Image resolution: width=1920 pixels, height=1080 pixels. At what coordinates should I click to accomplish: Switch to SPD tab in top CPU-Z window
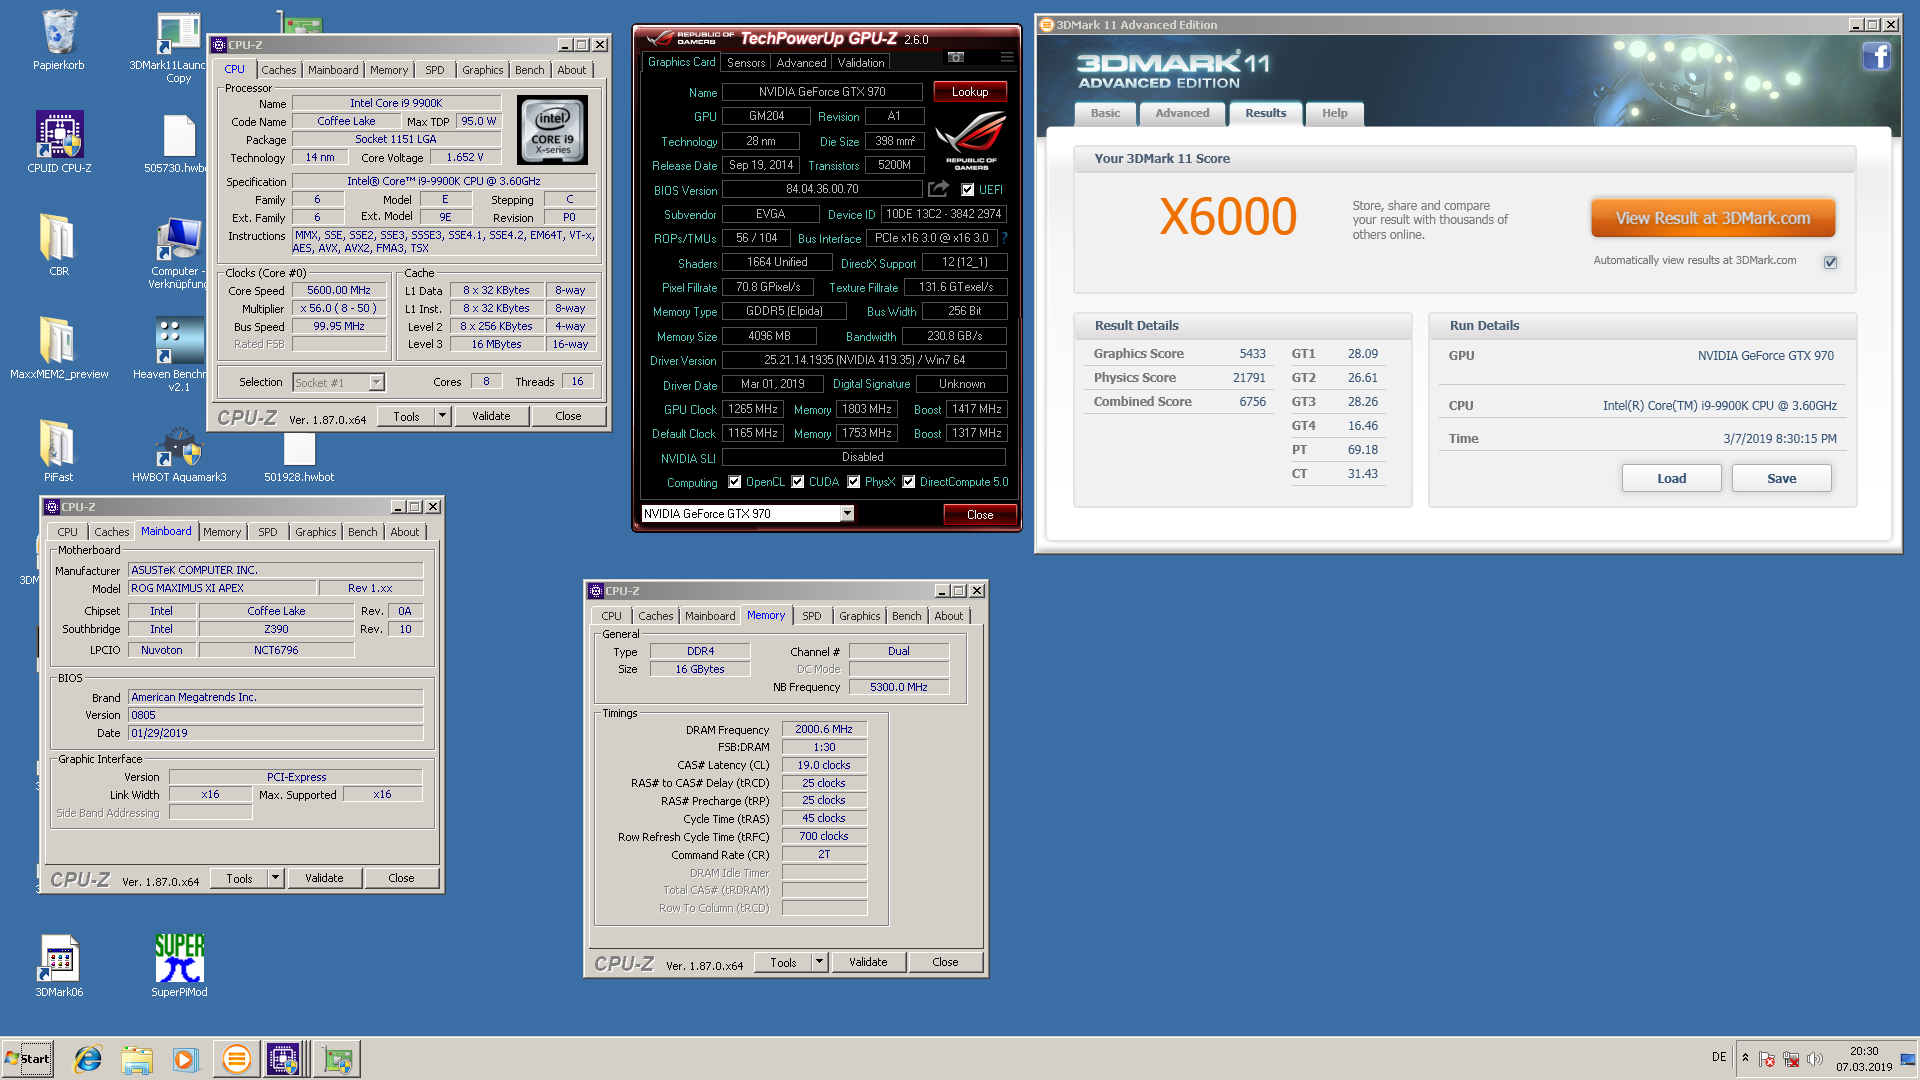point(434,70)
